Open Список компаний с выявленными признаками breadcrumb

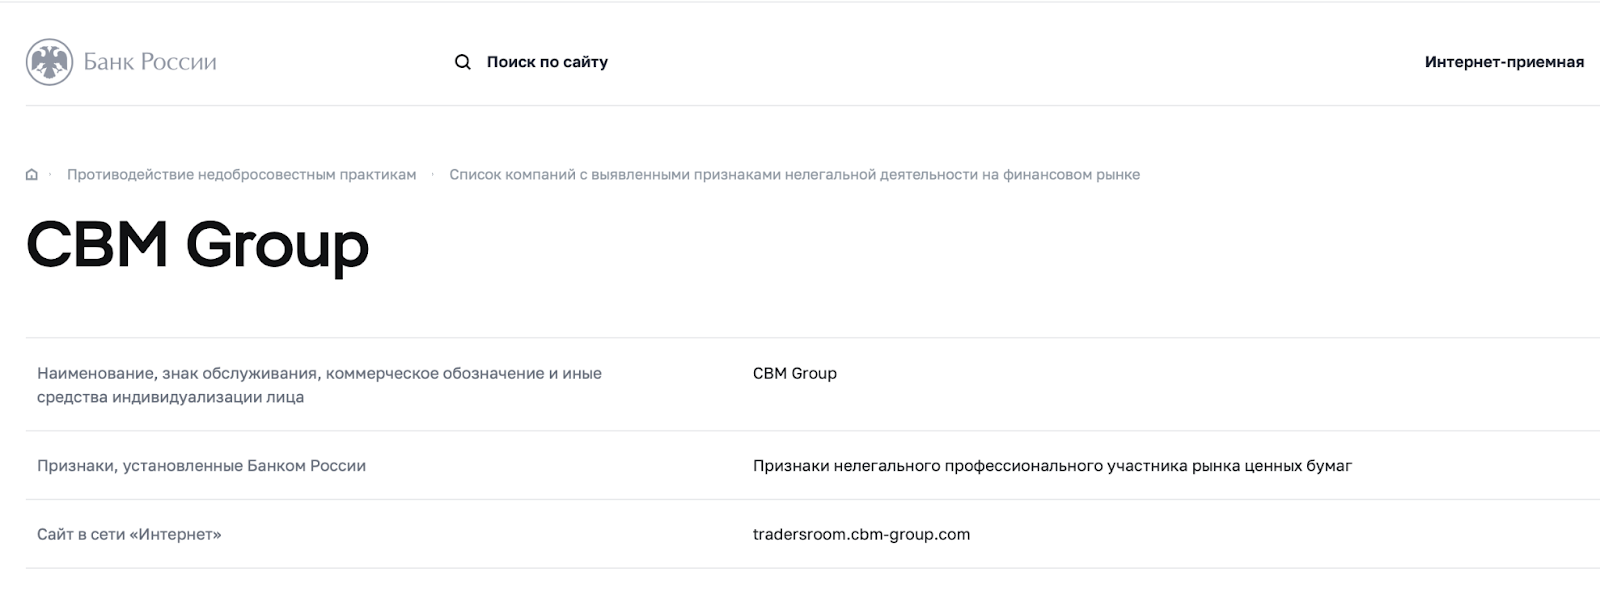794,175
